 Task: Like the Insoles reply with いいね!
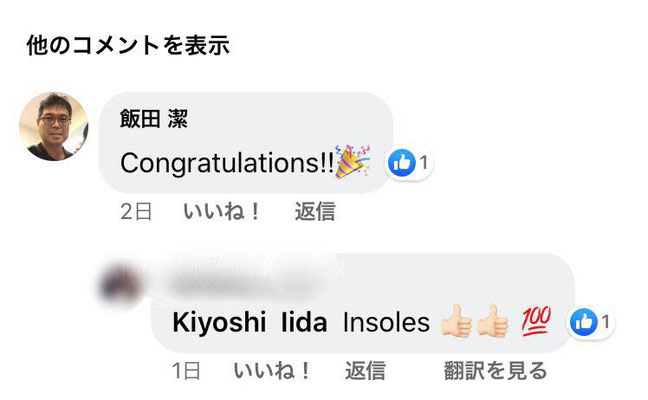click(x=272, y=371)
